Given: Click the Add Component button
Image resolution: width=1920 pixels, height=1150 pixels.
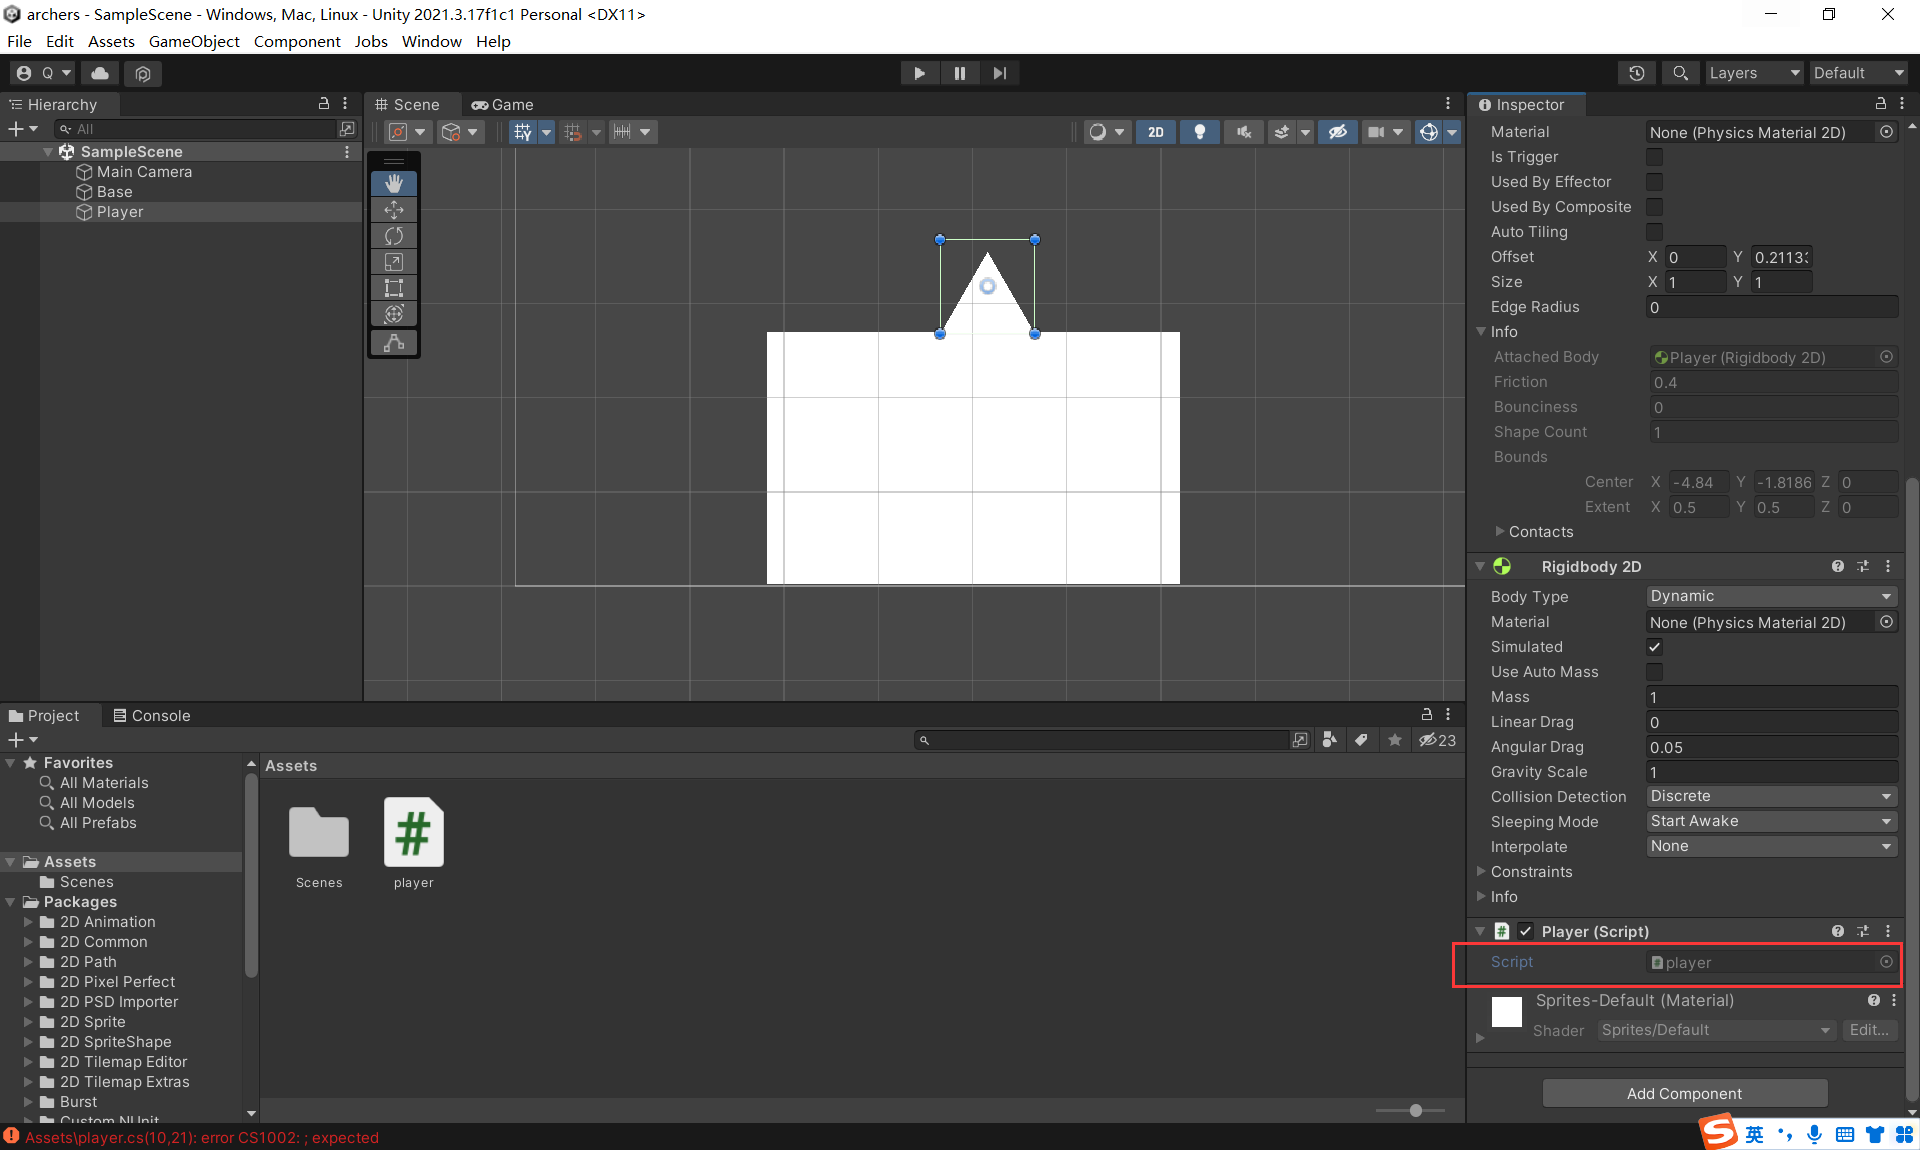Looking at the screenshot, I should tap(1684, 1093).
